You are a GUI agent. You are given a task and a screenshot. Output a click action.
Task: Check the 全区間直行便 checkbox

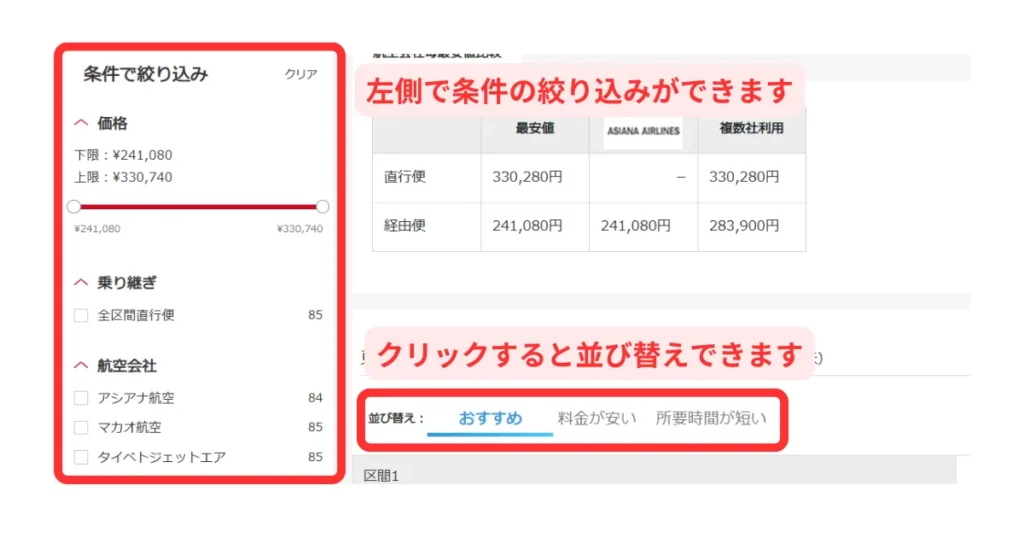pyautogui.click(x=81, y=316)
